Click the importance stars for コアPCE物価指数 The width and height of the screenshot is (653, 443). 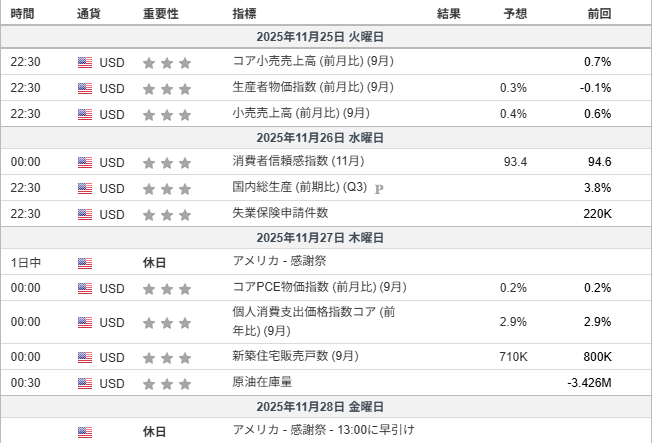point(166,288)
